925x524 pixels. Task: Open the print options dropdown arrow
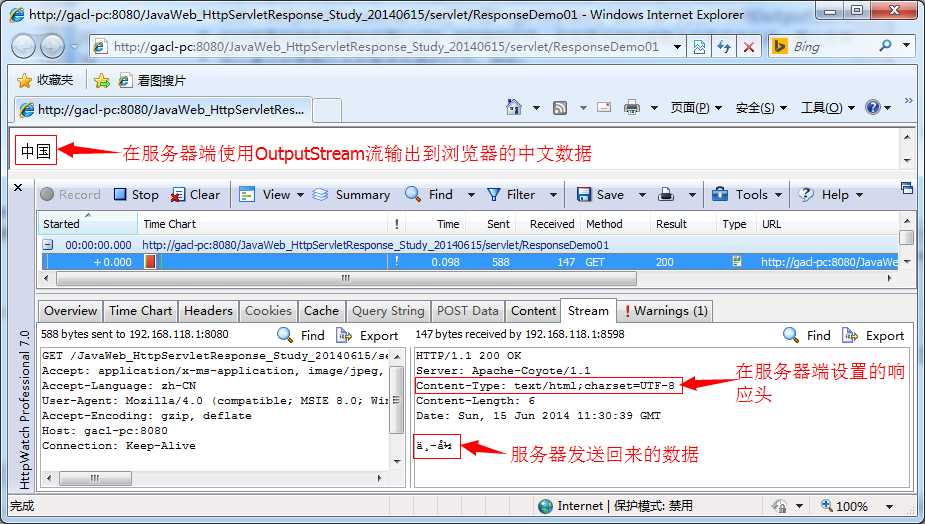click(x=654, y=107)
